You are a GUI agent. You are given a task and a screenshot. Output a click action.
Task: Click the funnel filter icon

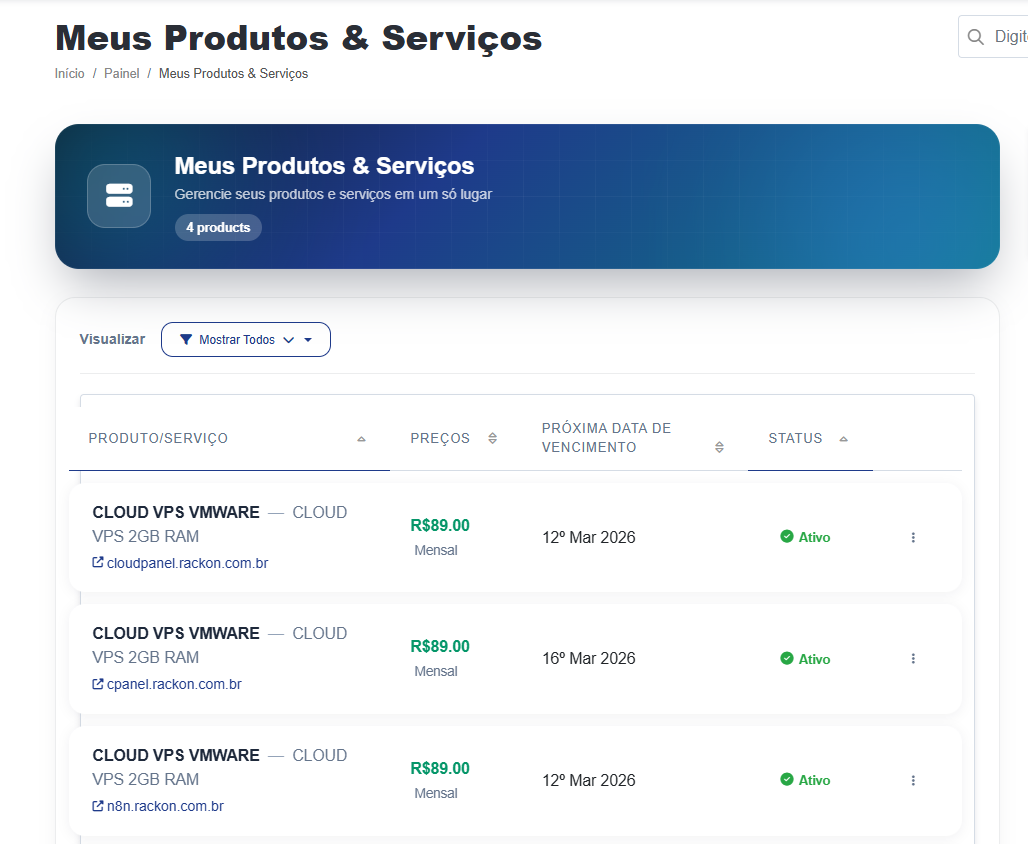[186, 340]
